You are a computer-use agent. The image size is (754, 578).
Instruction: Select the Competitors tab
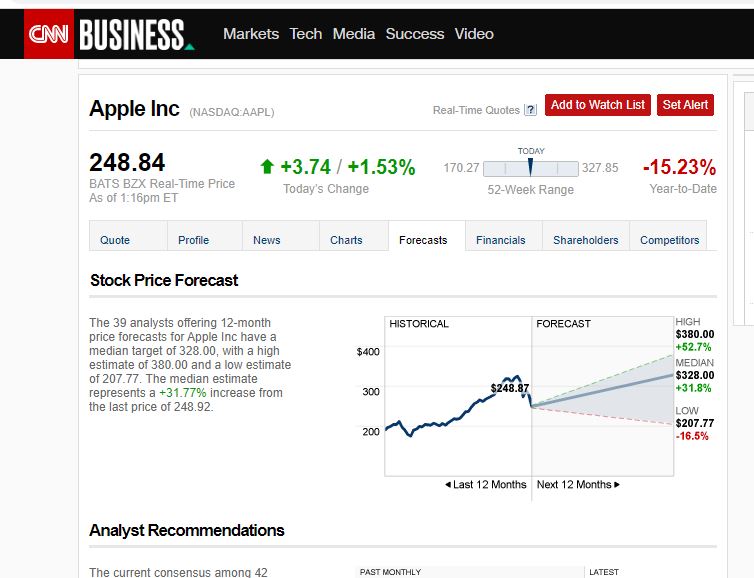point(670,240)
